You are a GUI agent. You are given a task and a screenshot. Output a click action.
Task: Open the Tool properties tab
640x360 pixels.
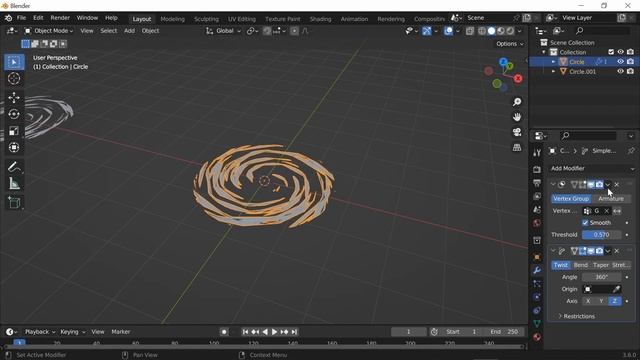537,153
